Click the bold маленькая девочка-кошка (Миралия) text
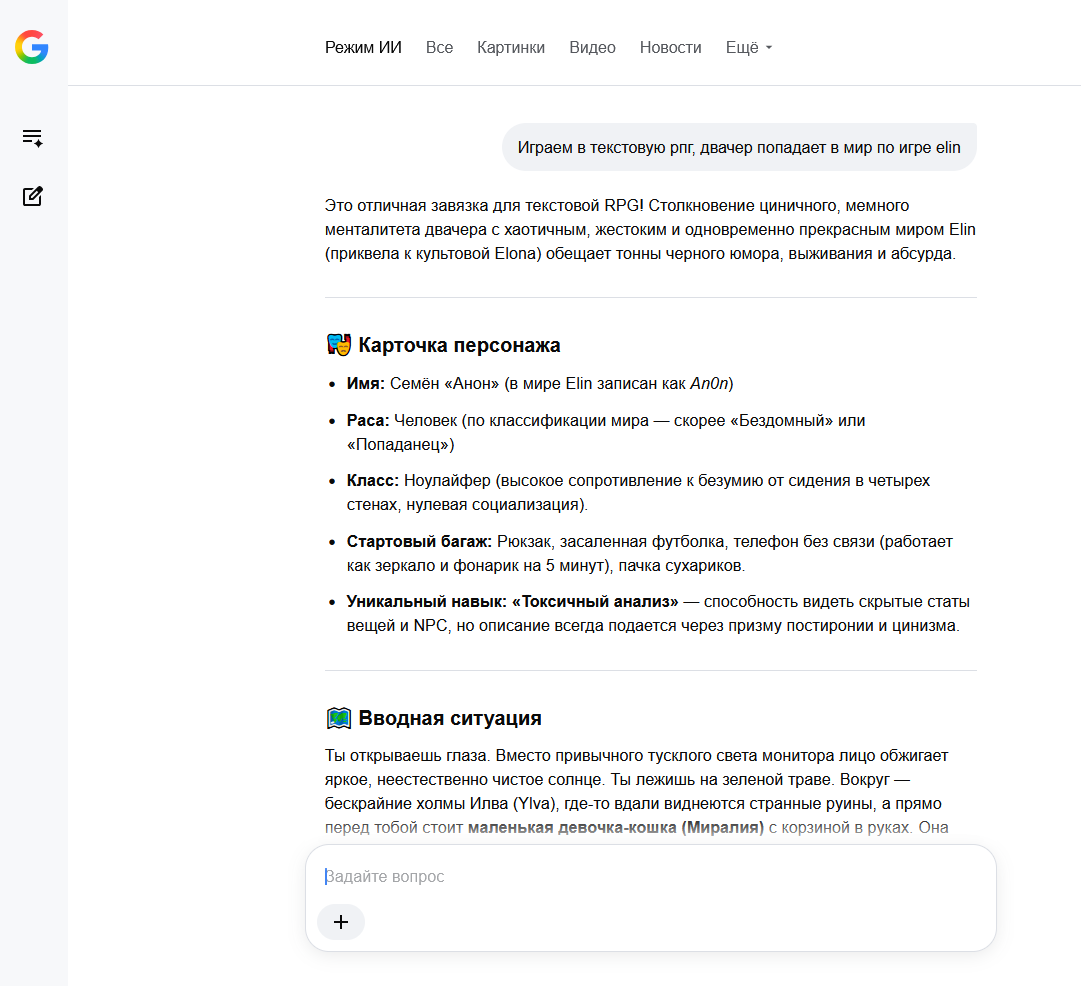The image size is (1081, 986). pyautogui.click(x=616, y=827)
